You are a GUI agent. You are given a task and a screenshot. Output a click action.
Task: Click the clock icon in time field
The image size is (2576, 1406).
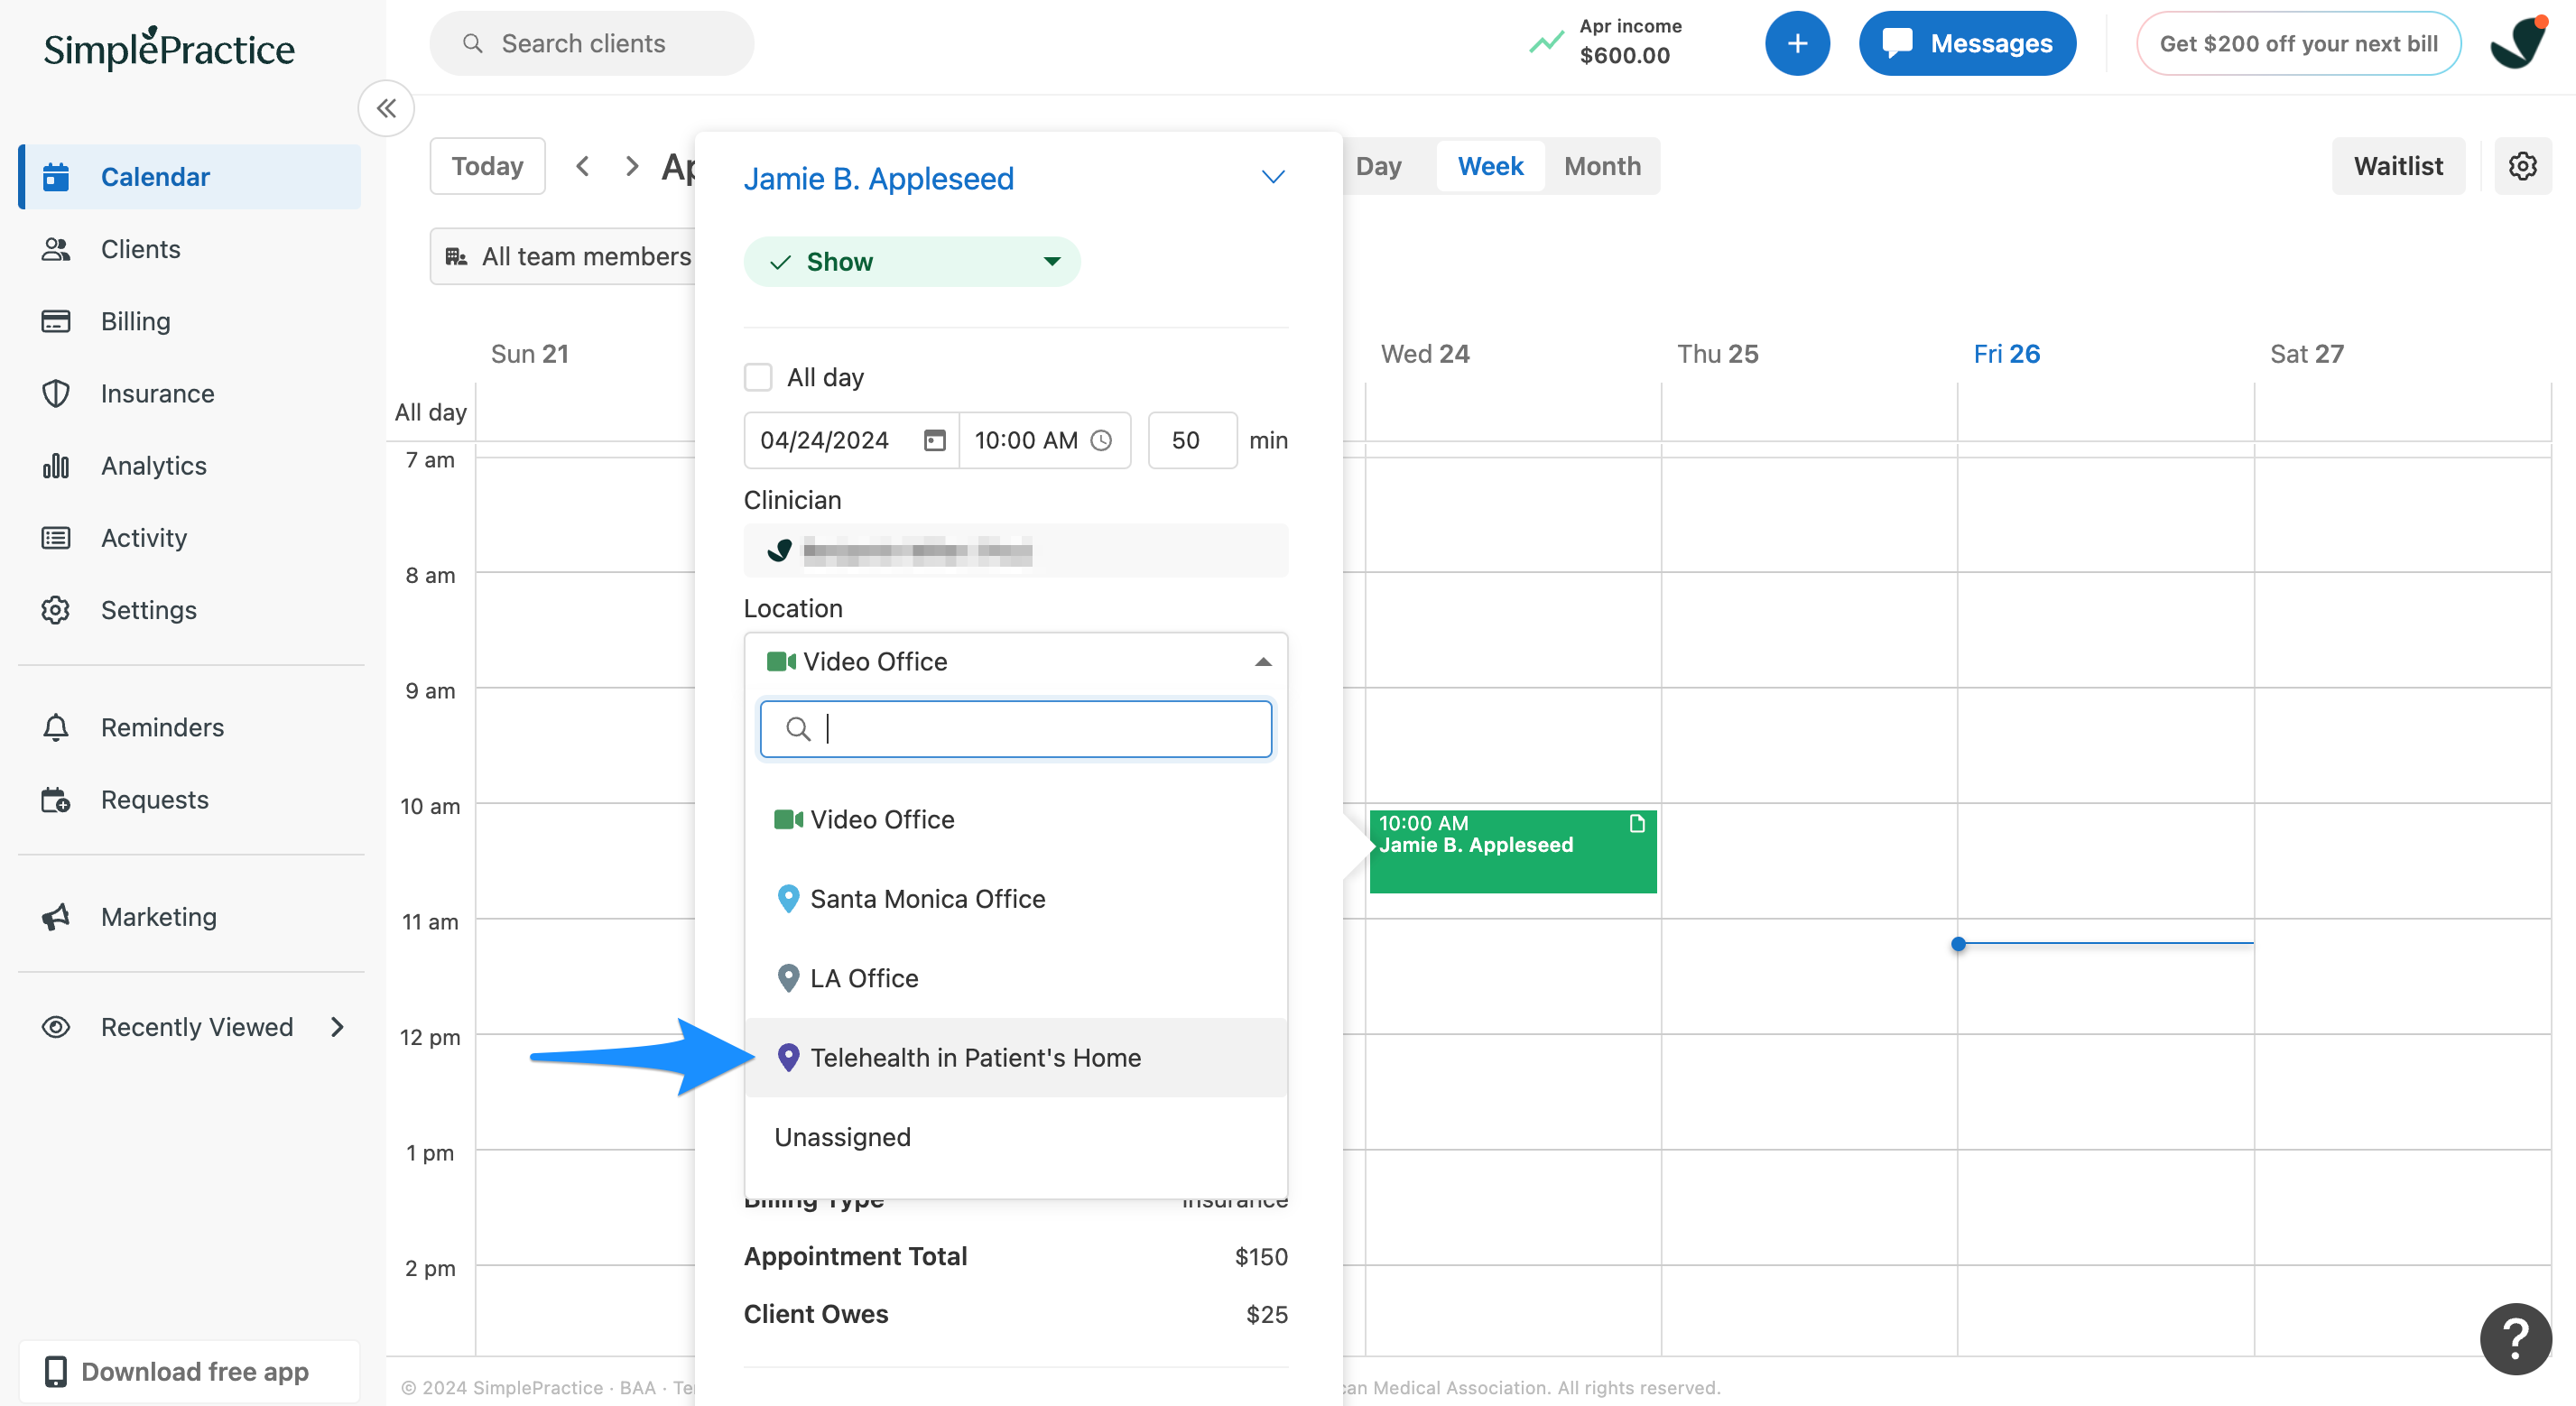pyautogui.click(x=1101, y=440)
